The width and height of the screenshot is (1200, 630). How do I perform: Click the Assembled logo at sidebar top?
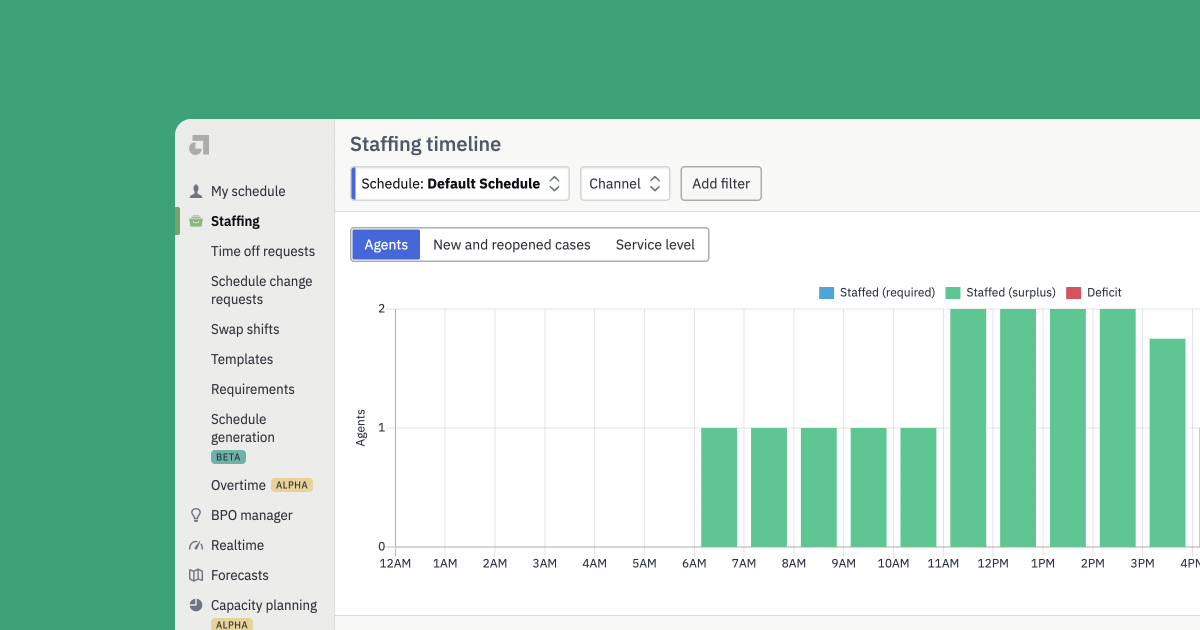[x=197, y=144]
